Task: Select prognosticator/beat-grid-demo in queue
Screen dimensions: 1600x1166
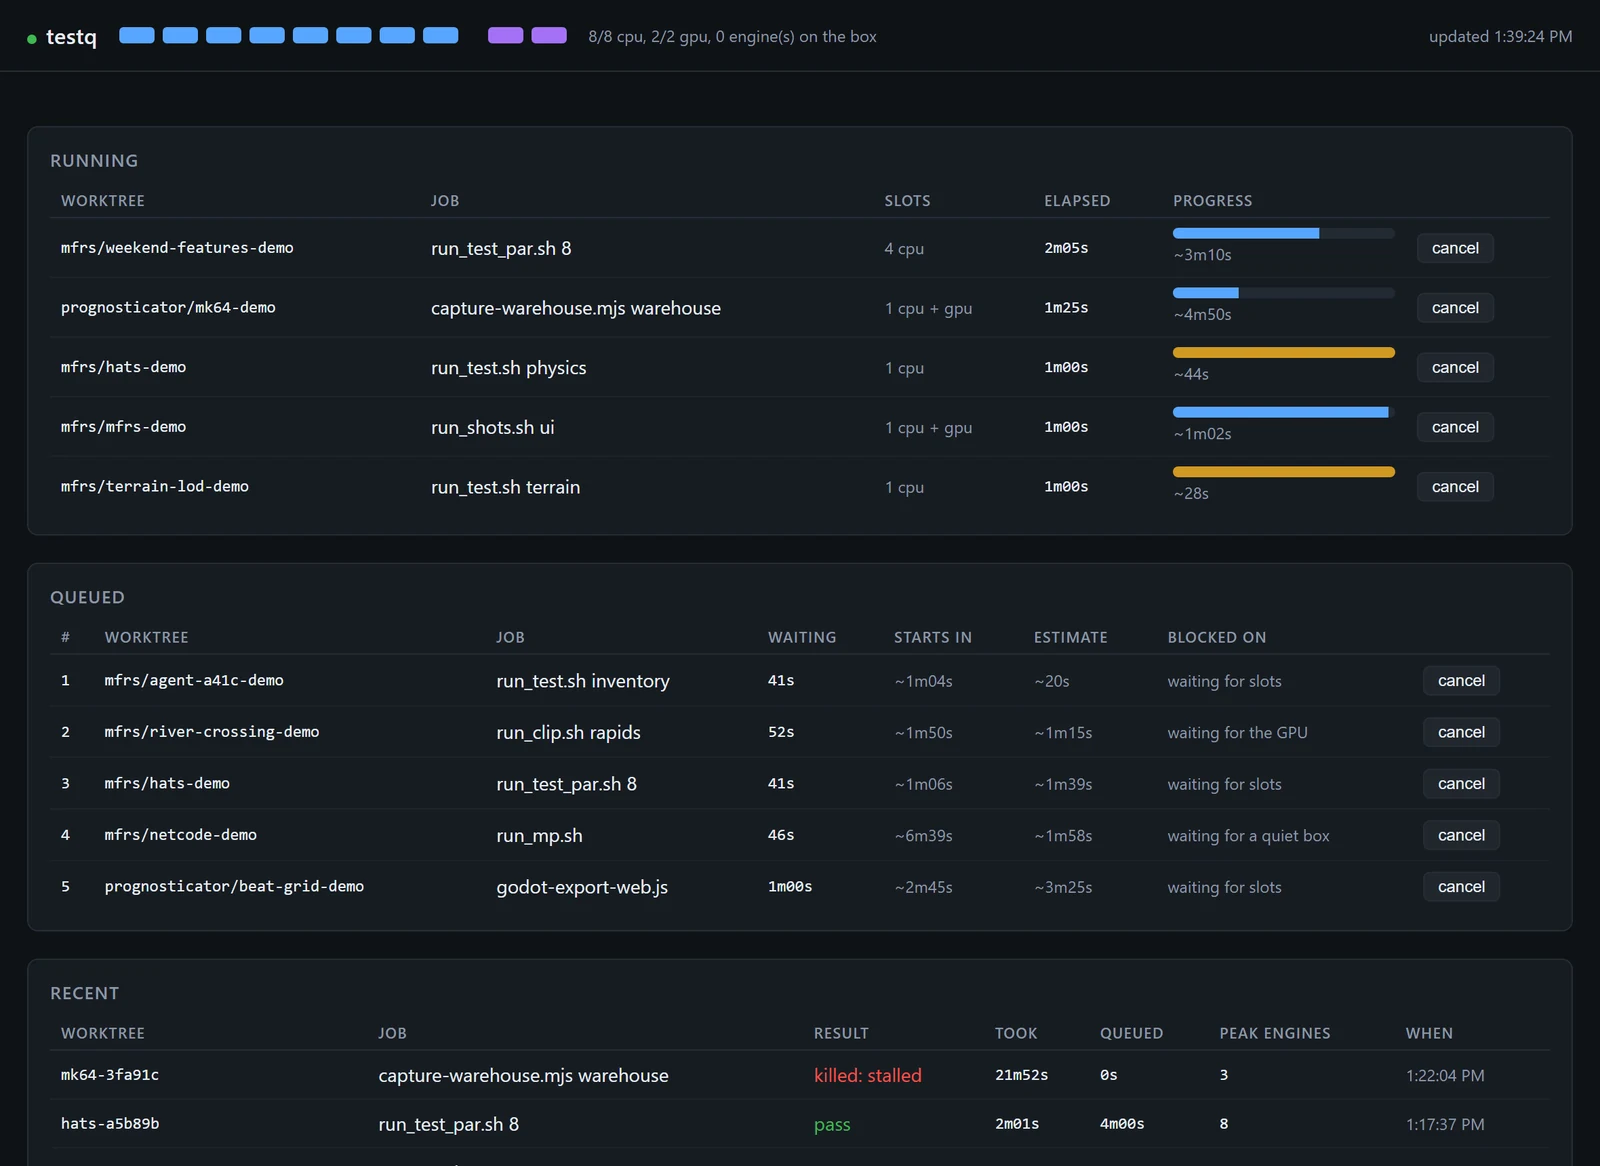Action: [x=234, y=887]
